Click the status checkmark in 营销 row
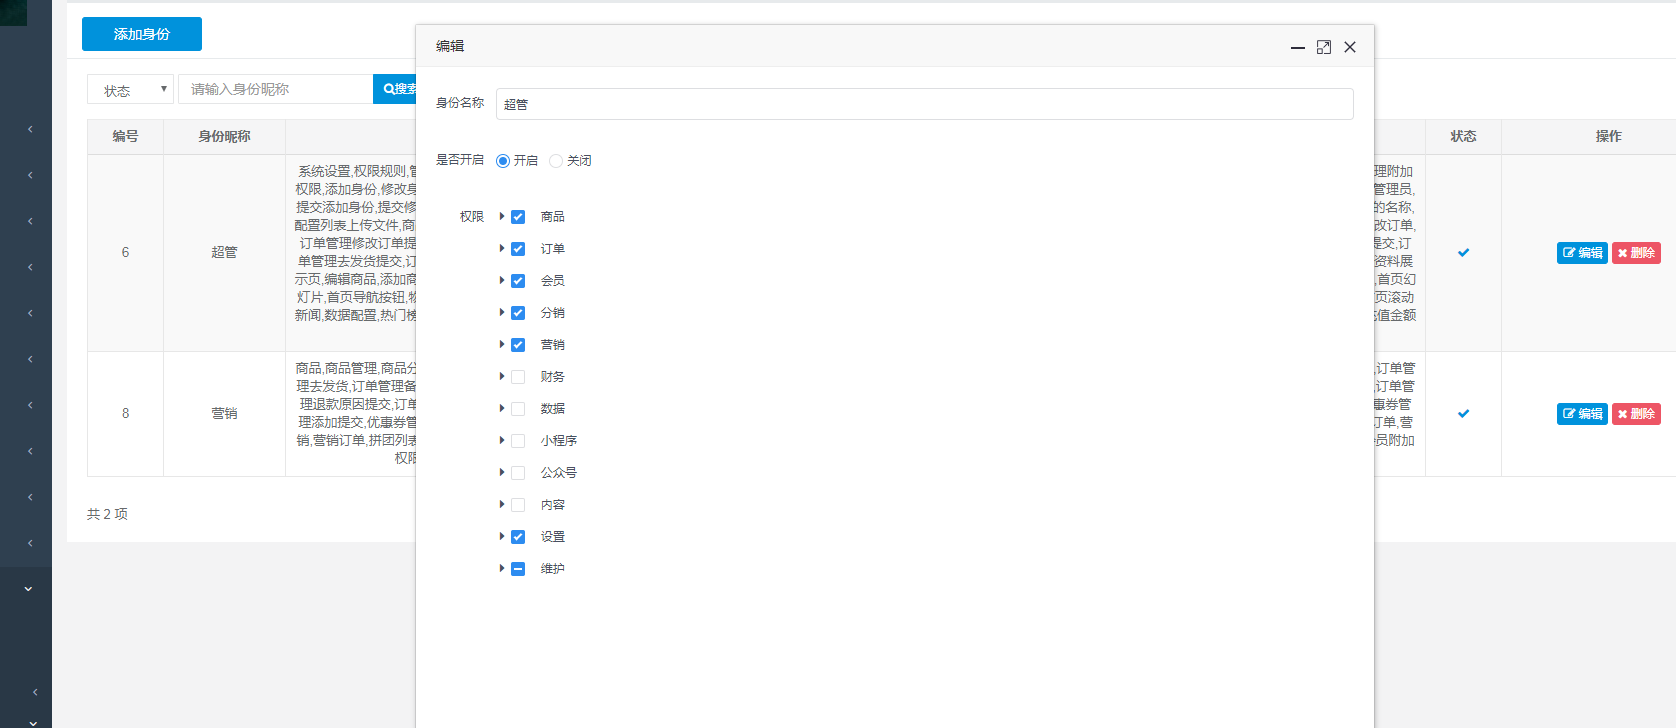This screenshot has width=1676, height=728. [1463, 414]
